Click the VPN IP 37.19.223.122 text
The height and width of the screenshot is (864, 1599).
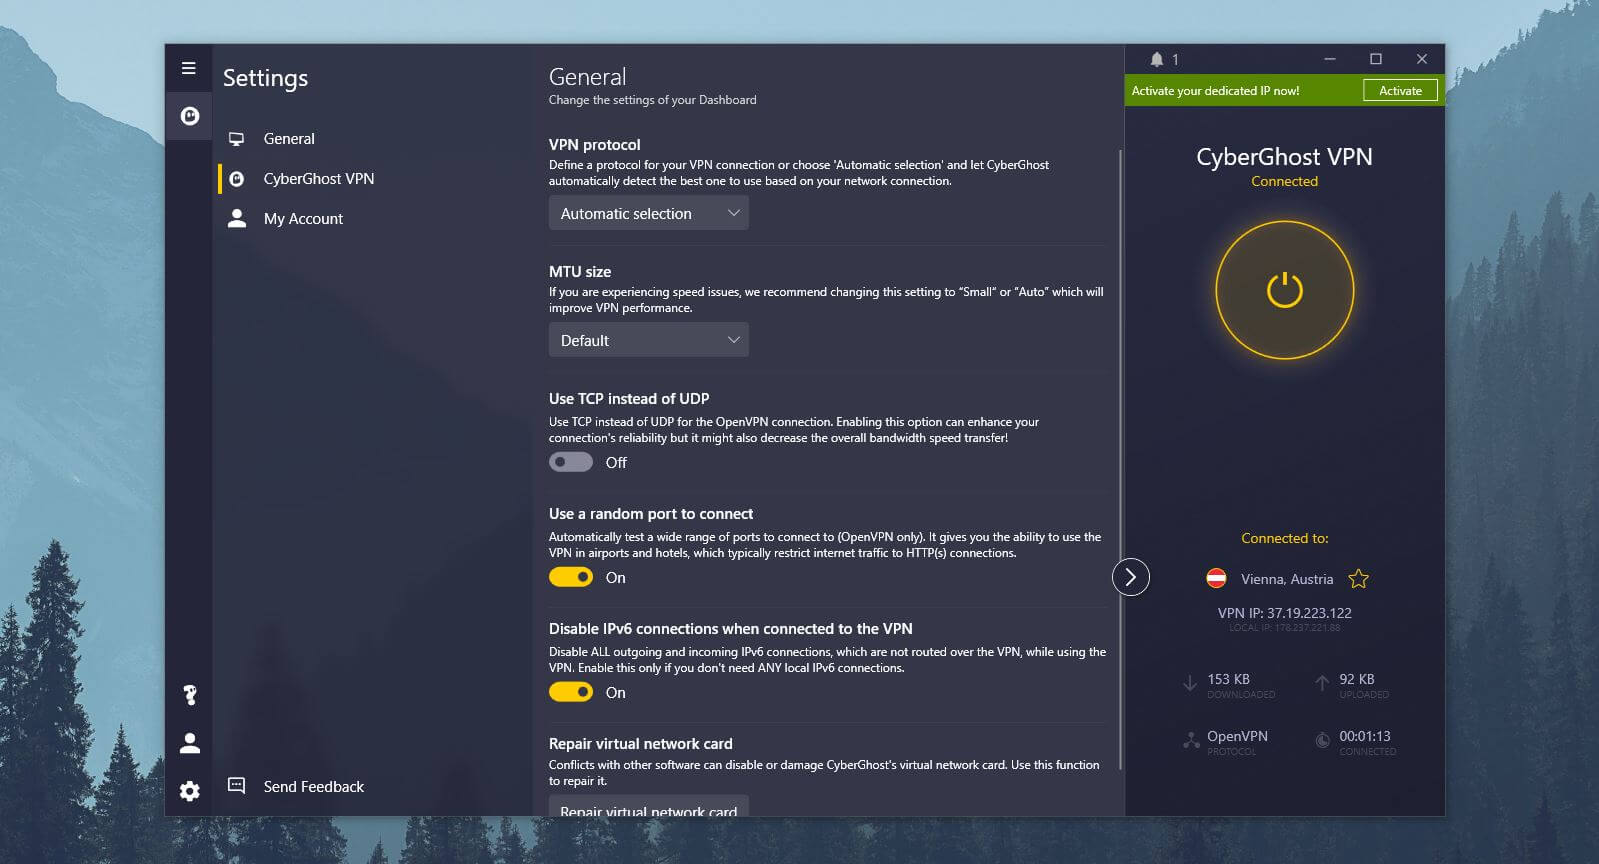pos(1284,613)
